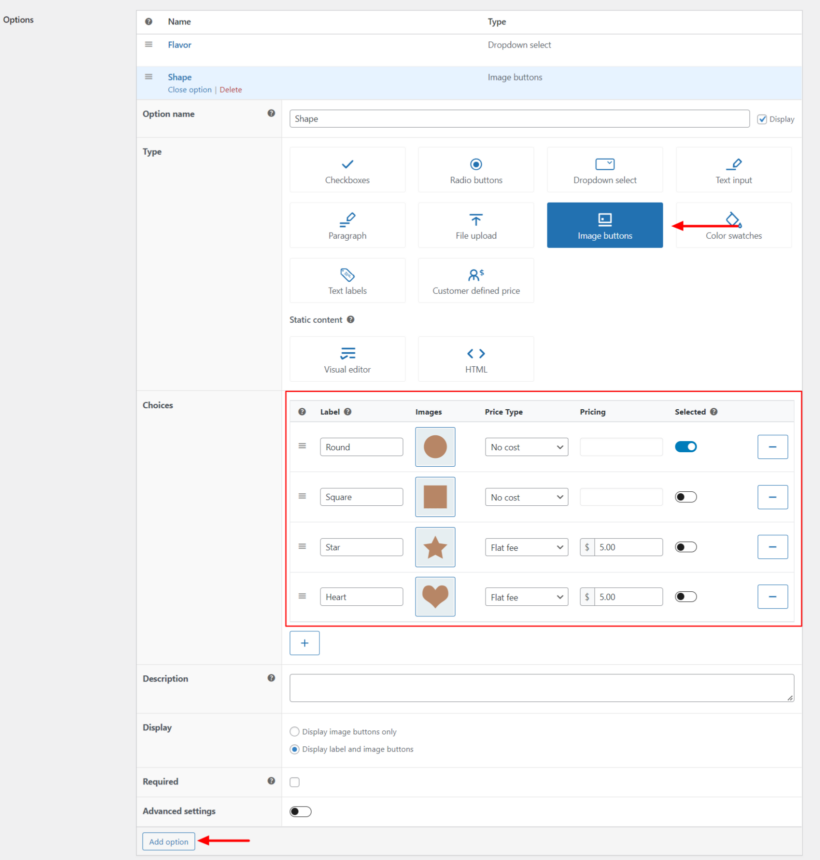Viewport: 820px width, 860px height.
Task: Delete the Shape option
Action: (x=231, y=89)
